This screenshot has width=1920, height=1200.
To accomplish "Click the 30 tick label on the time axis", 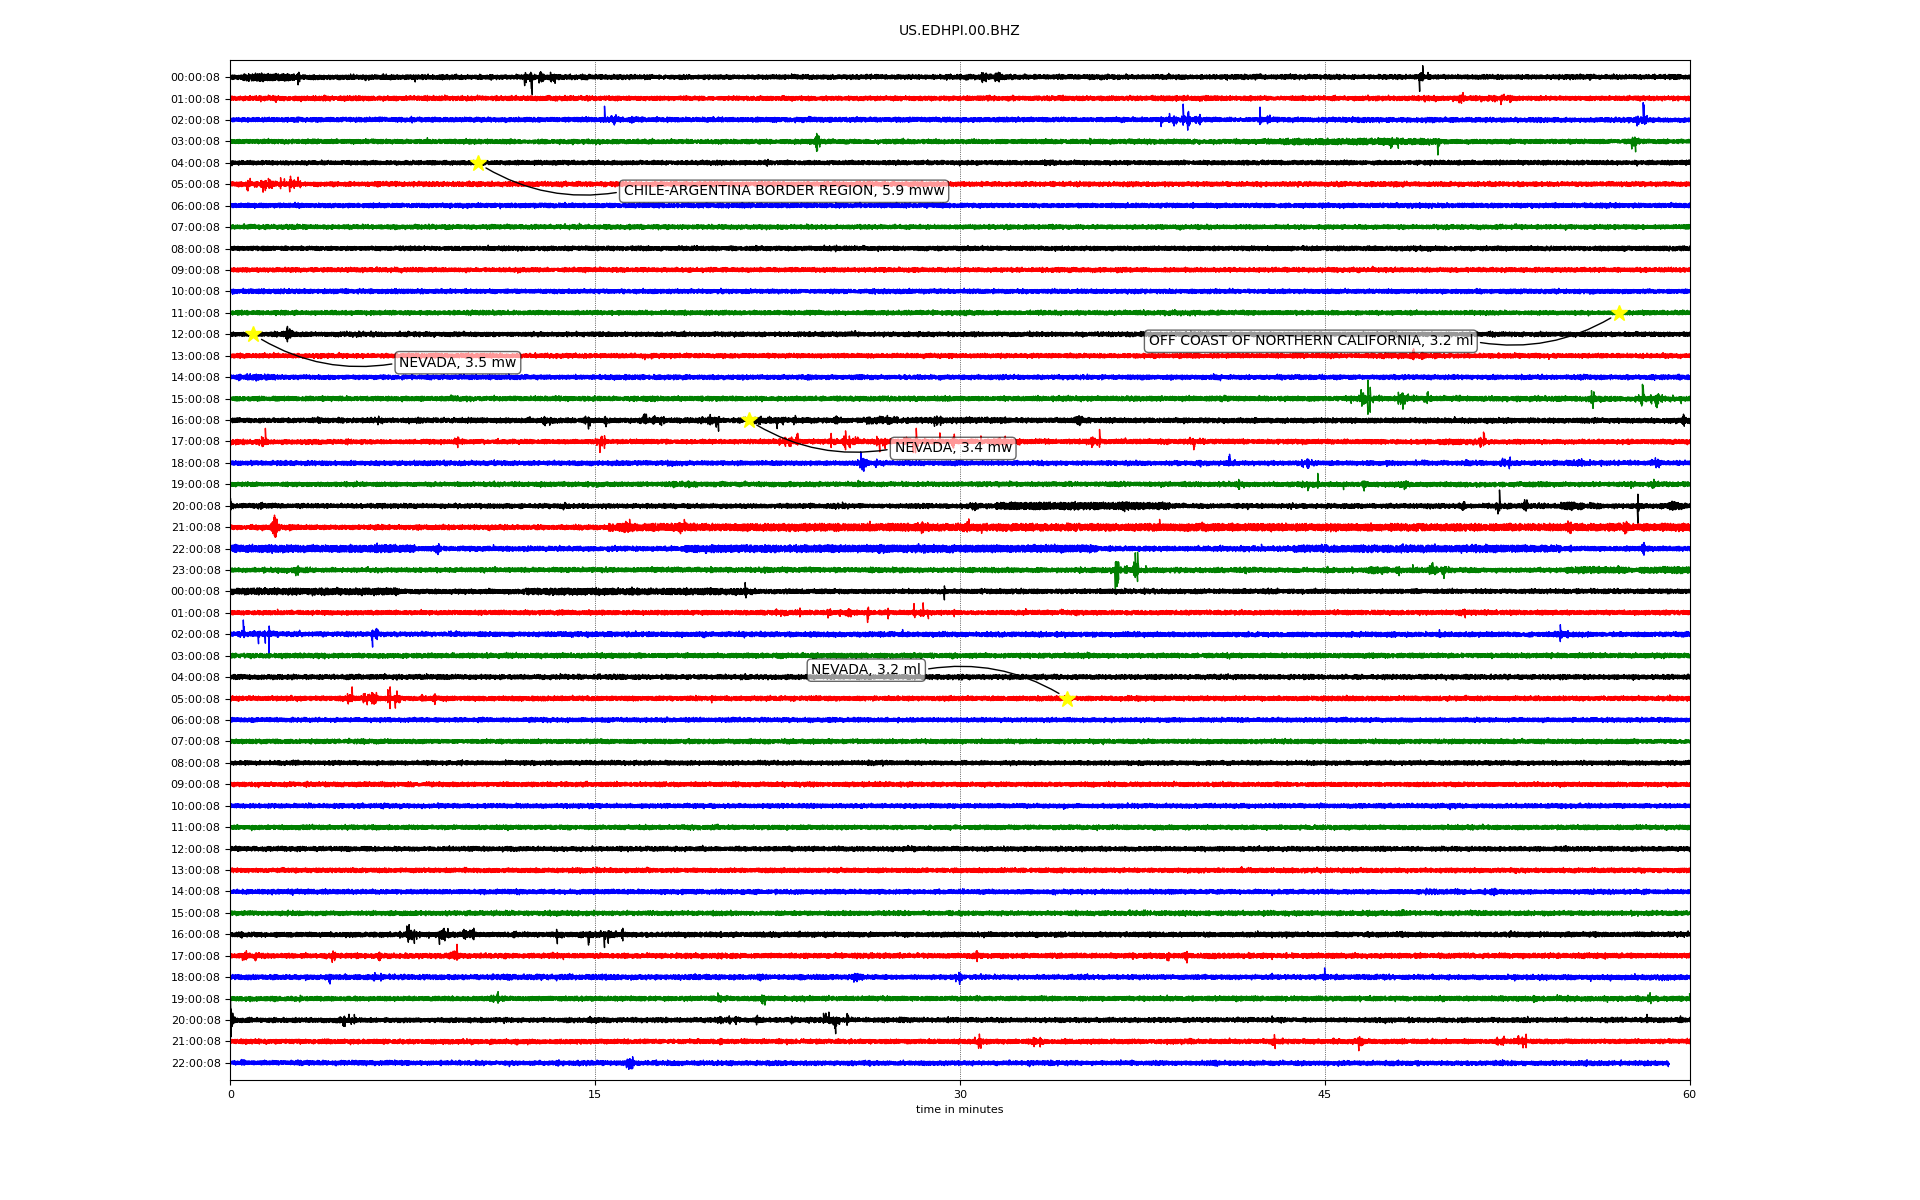I will 960,1094.
